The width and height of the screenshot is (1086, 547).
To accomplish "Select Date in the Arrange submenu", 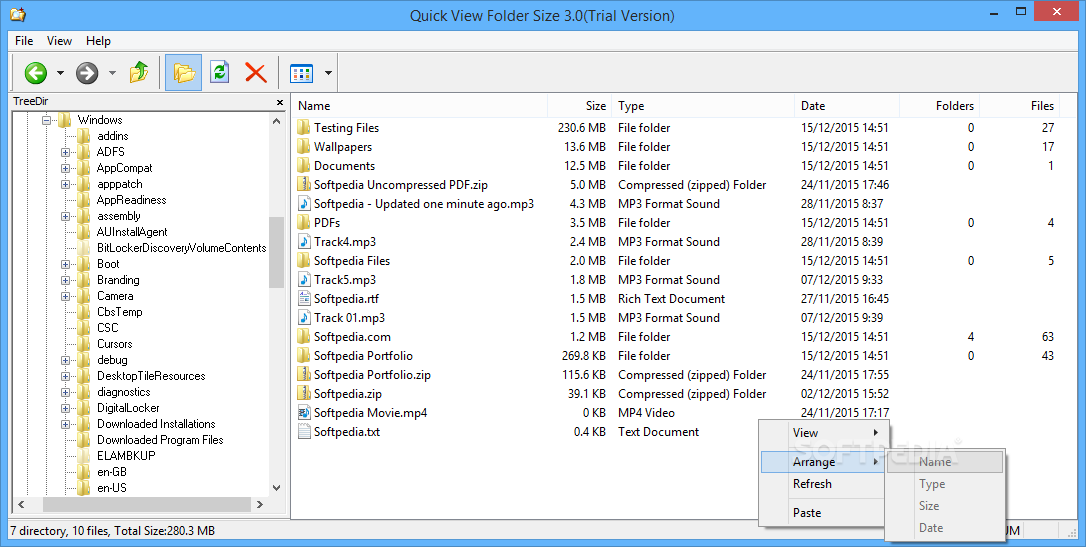I will pos(945,528).
